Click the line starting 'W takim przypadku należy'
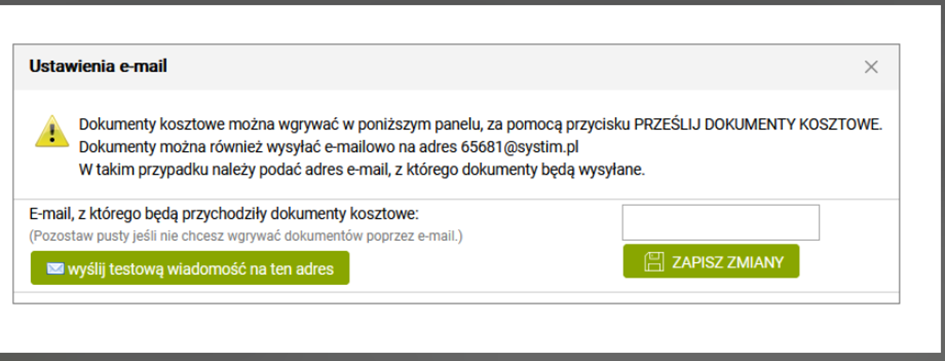Image resolution: width=945 pixels, height=361 pixels. pyautogui.click(x=362, y=169)
